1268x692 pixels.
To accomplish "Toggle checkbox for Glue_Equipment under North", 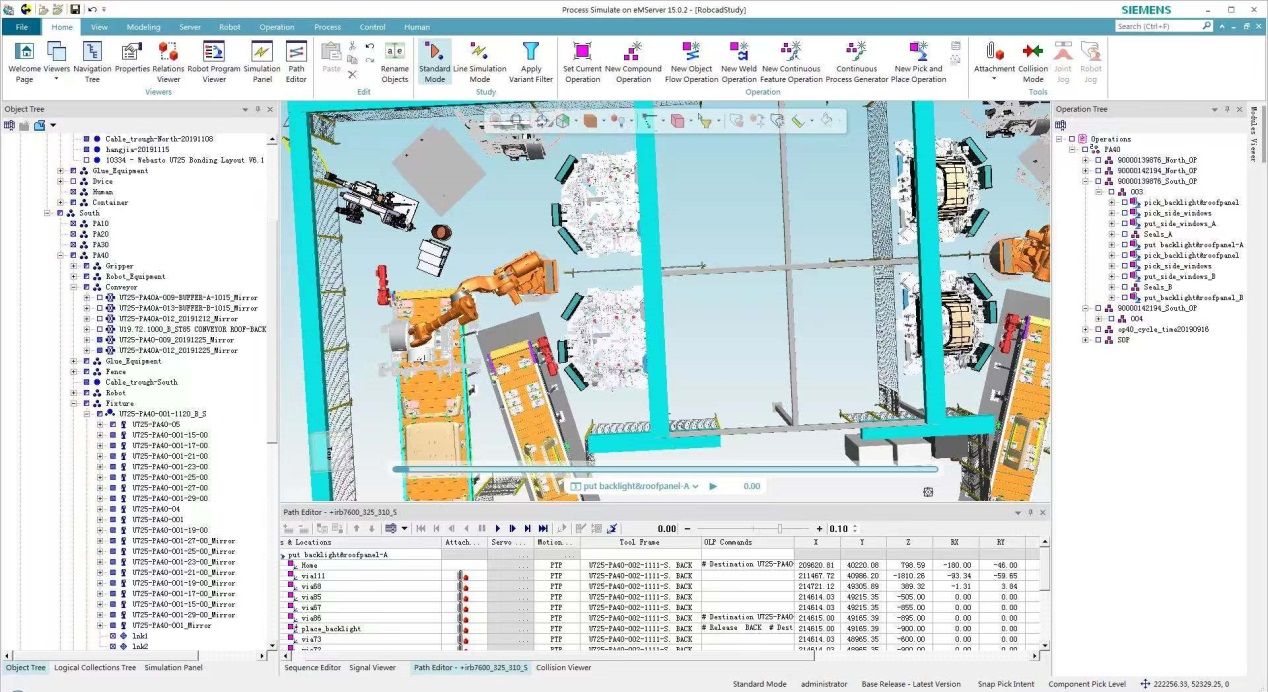I will pyautogui.click(x=72, y=171).
